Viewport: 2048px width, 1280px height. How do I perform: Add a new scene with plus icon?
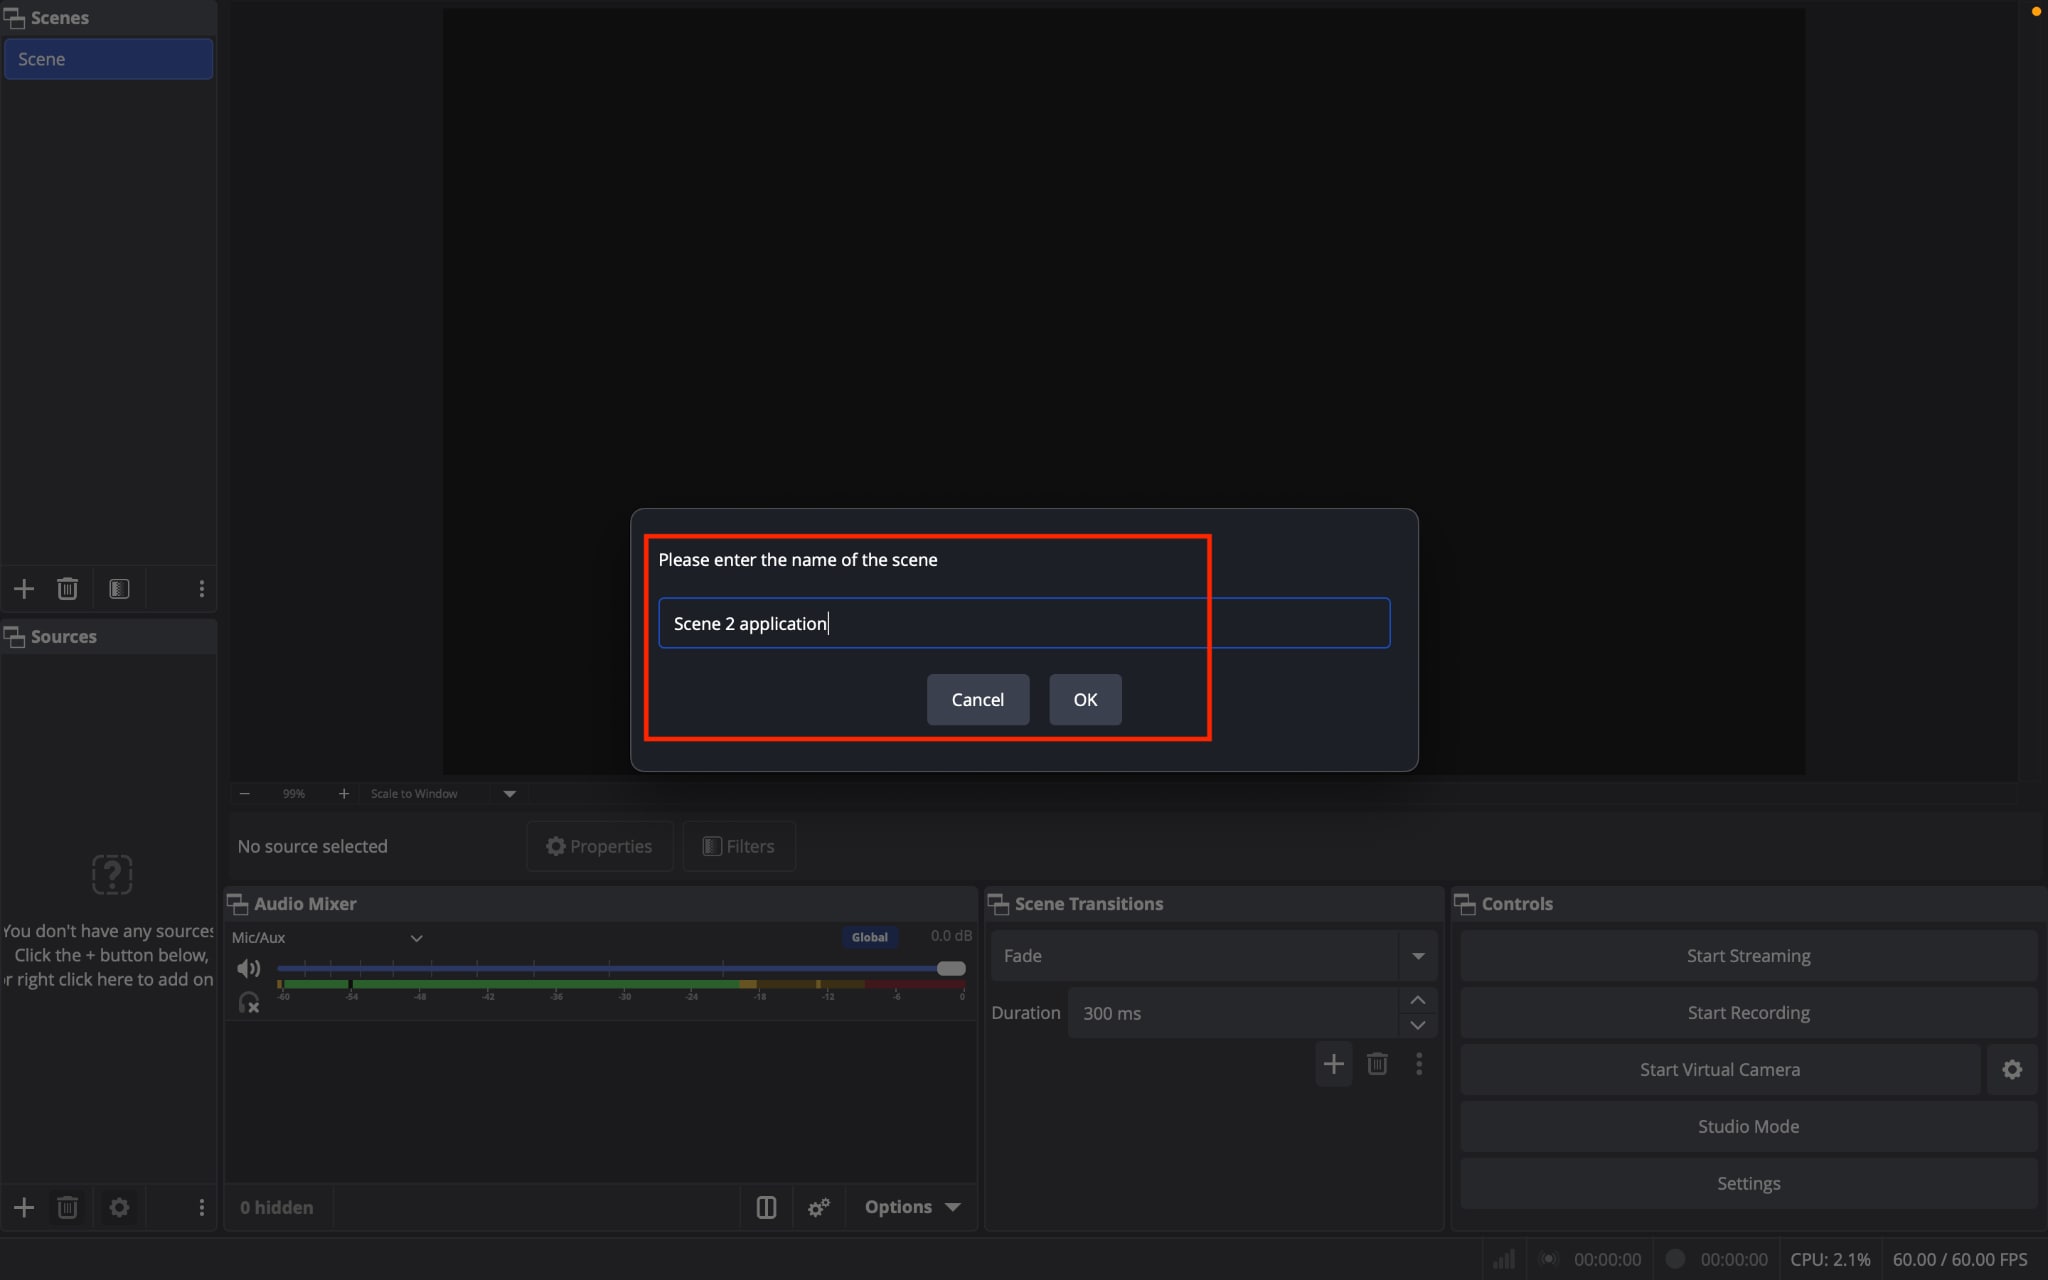24,589
